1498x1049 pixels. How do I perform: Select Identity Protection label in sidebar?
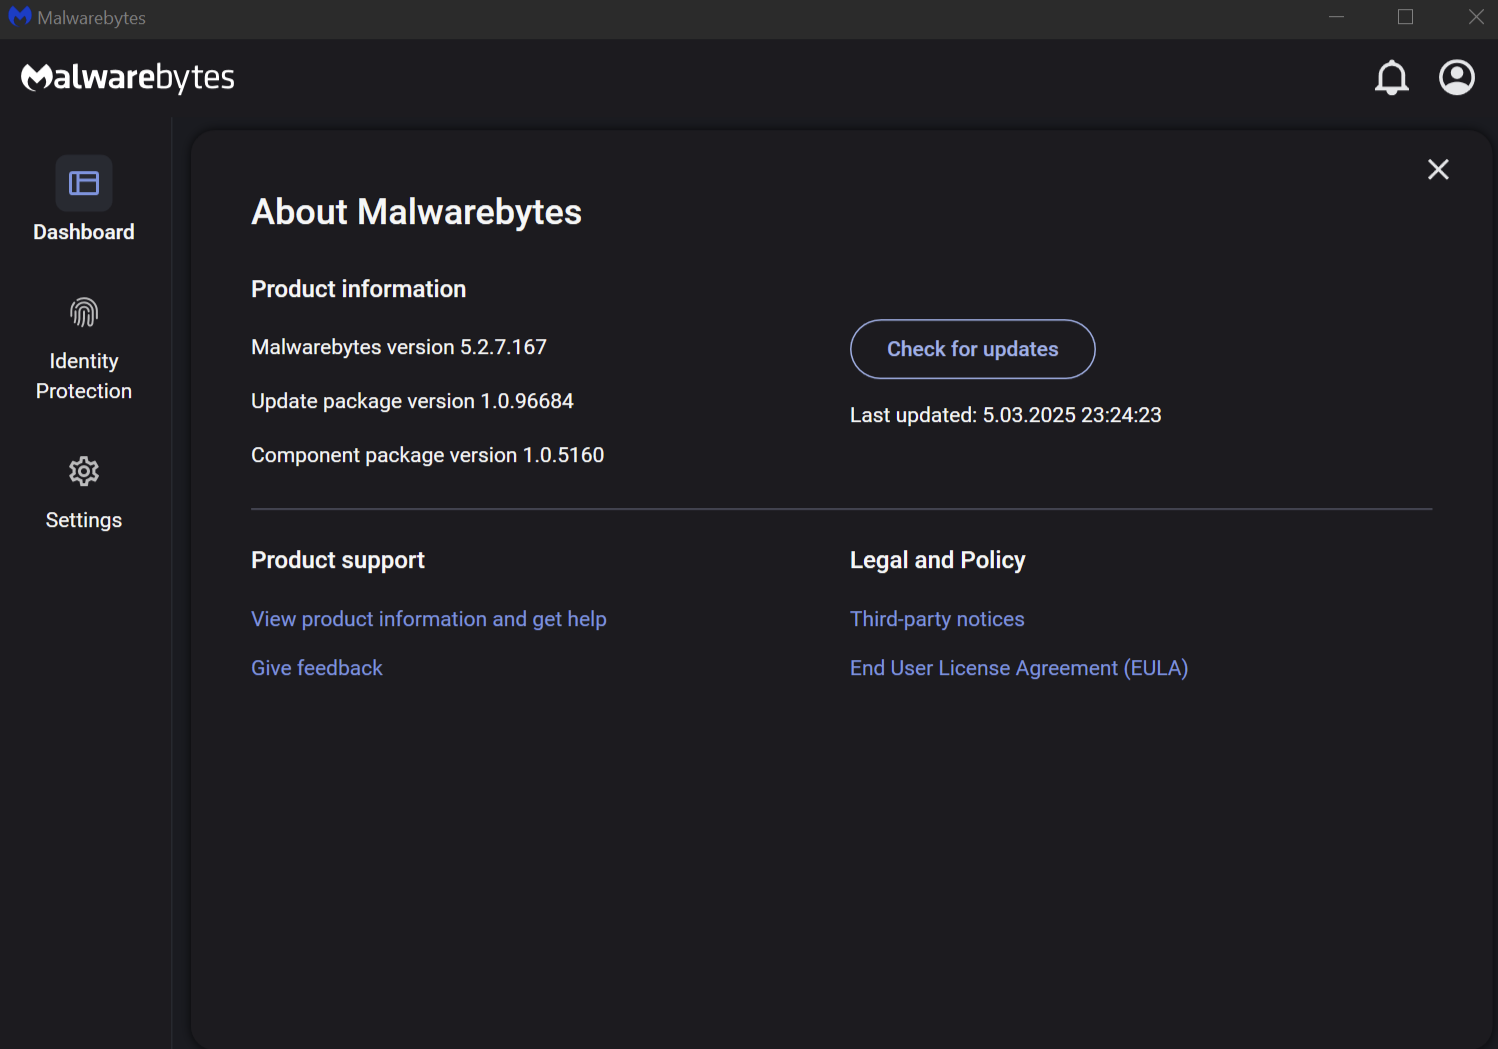pyautogui.click(x=84, y=376)
